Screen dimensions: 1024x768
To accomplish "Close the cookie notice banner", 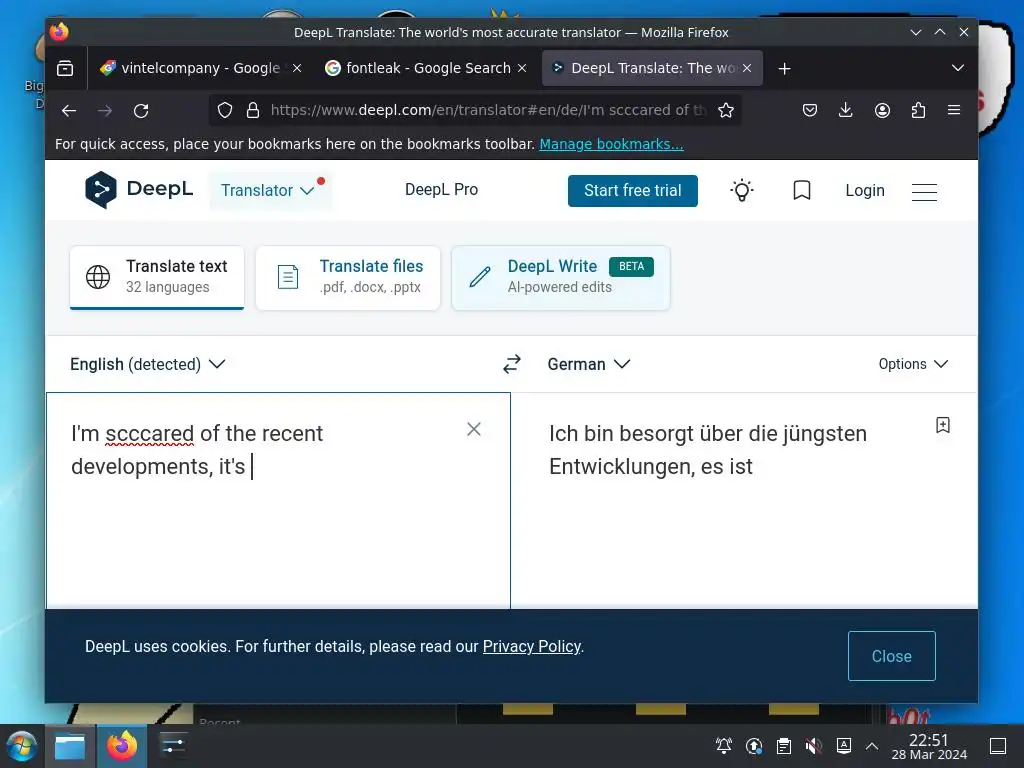I will (x=891, y=656).
